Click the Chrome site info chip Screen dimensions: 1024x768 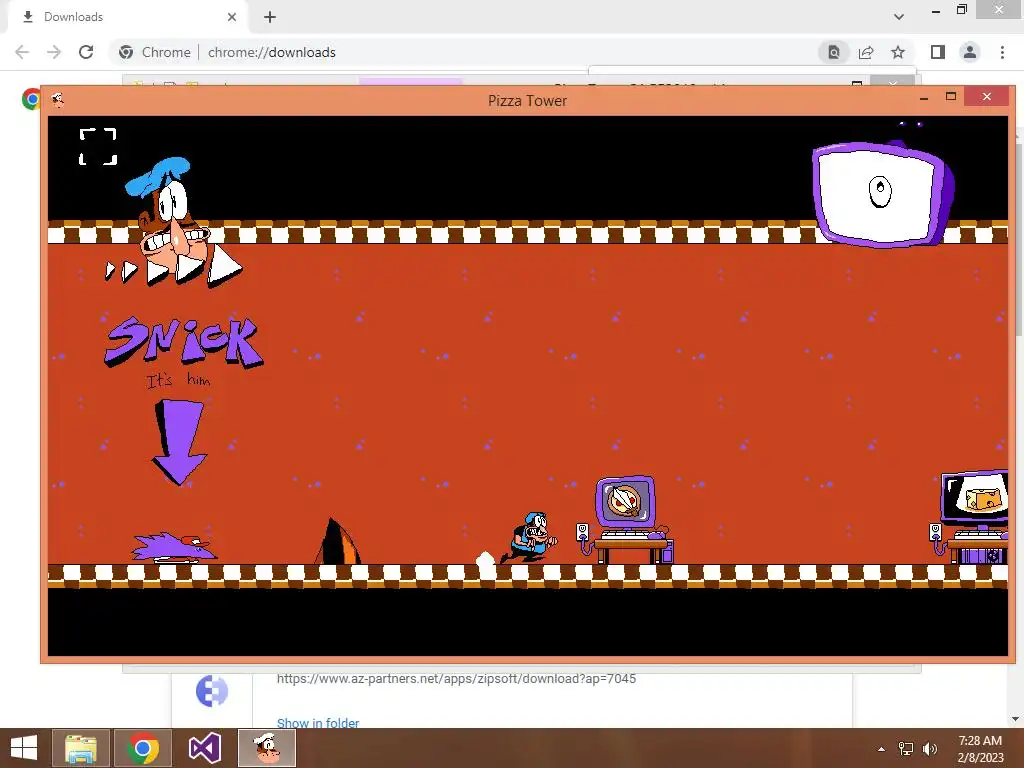click(155, 52)
